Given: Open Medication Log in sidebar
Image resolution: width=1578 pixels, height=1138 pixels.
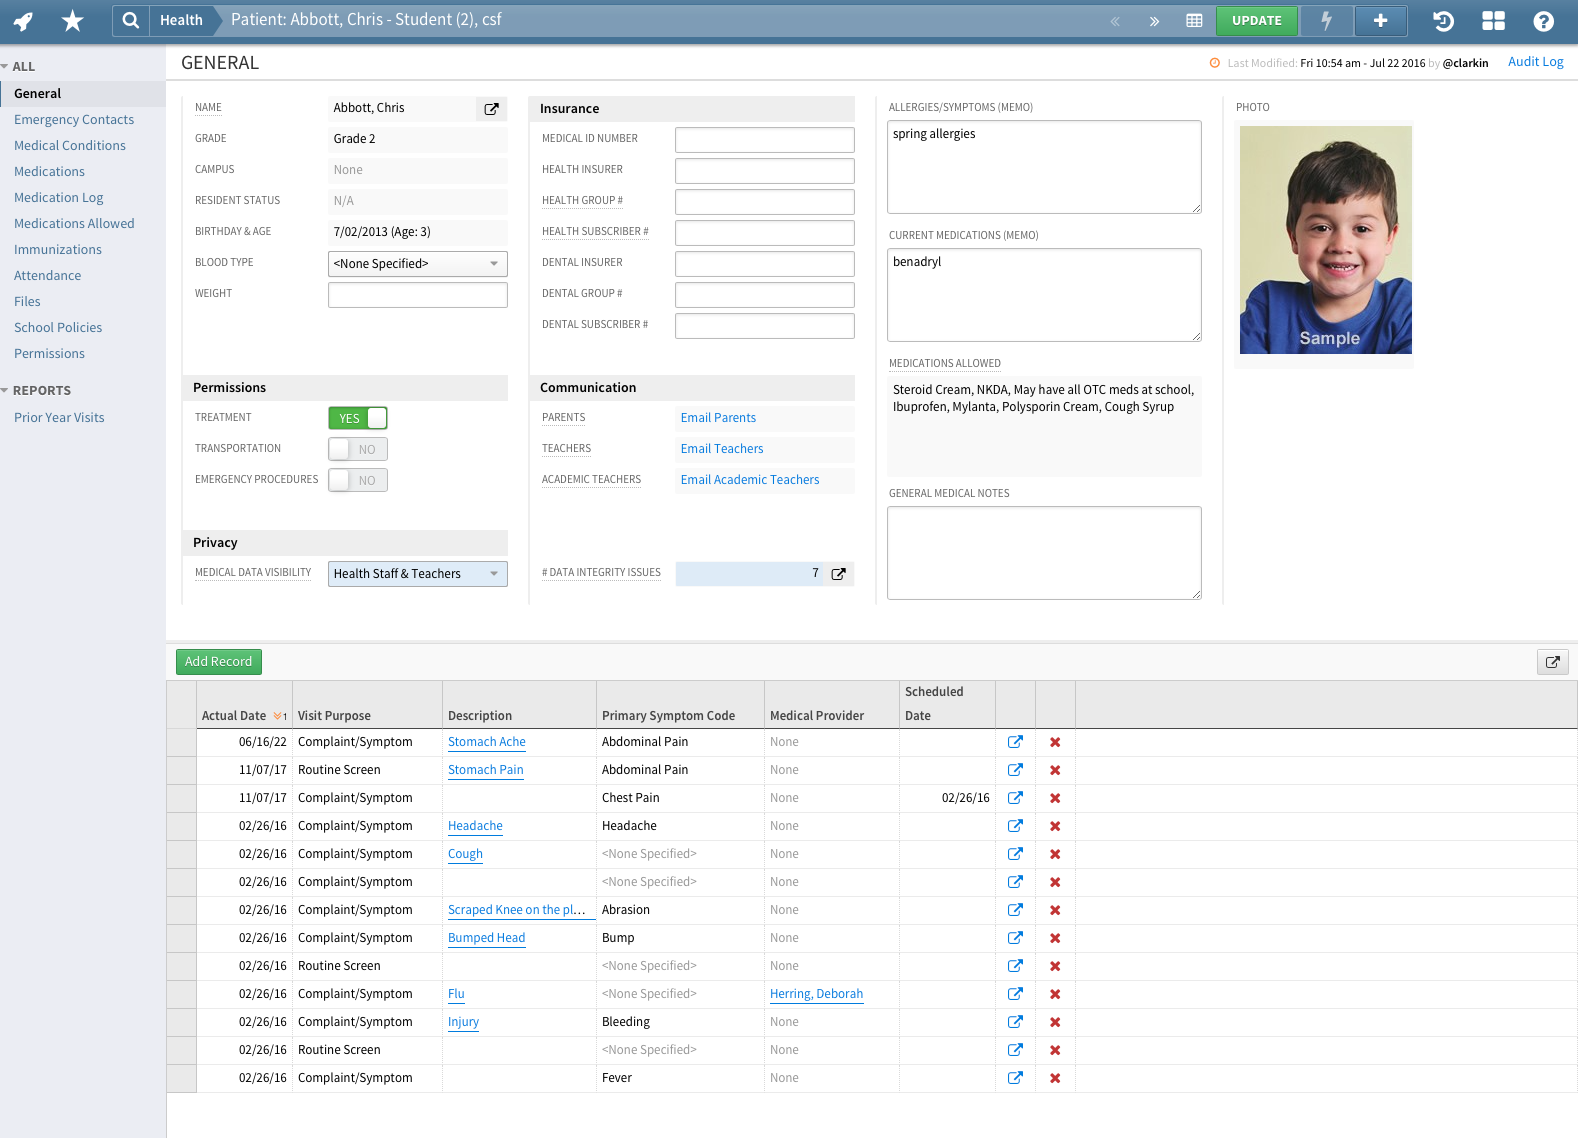Looking at the screenshot, I should 59,198.
